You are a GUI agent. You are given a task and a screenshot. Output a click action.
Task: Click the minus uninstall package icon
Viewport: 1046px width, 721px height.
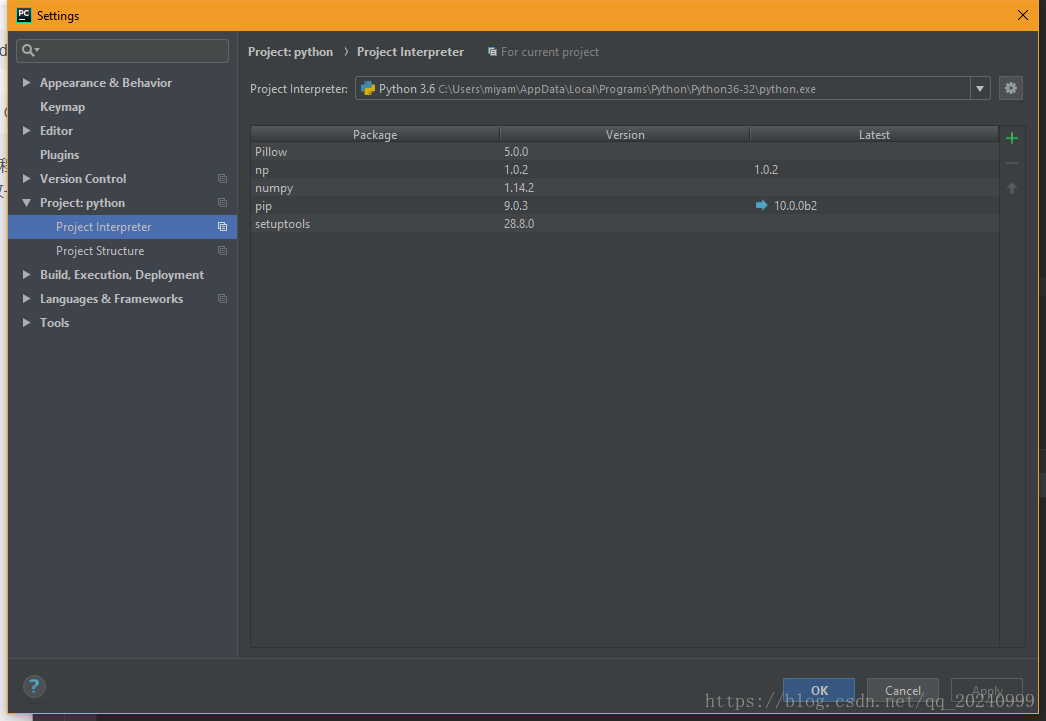click(x=1011, y=163)
